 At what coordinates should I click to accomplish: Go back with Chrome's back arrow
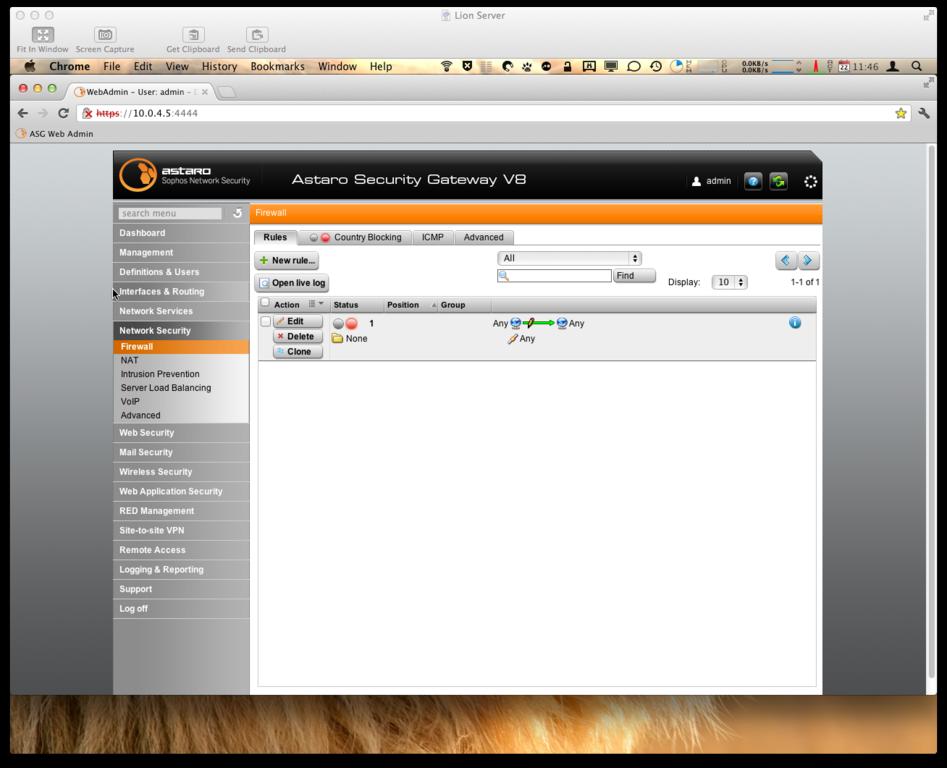[x=23, y=113]
